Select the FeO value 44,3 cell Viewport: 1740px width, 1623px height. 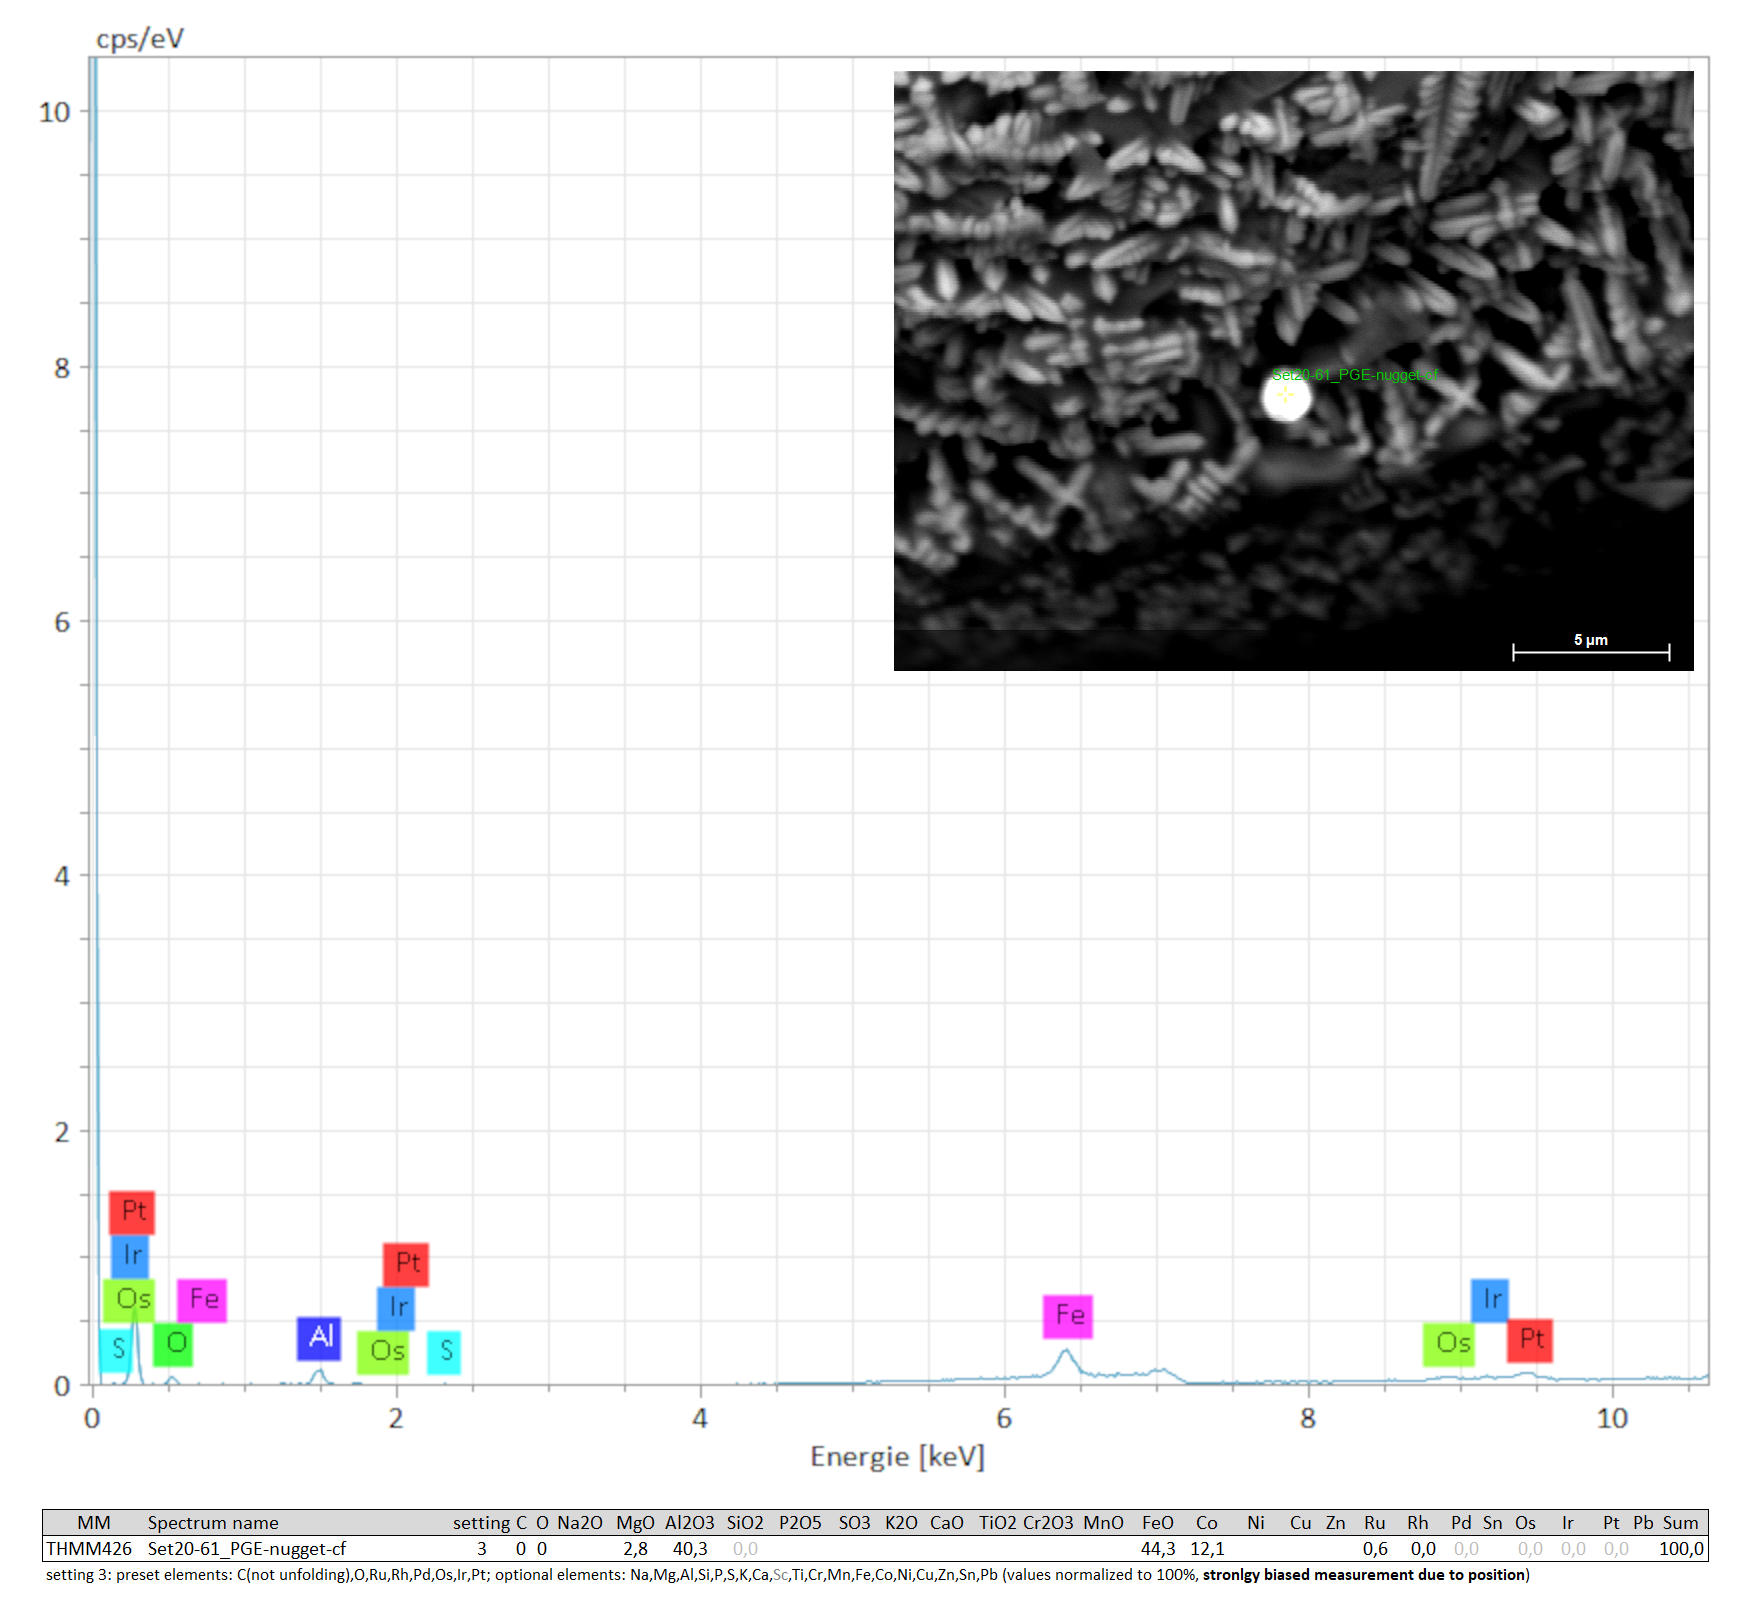point(1157,1548)
